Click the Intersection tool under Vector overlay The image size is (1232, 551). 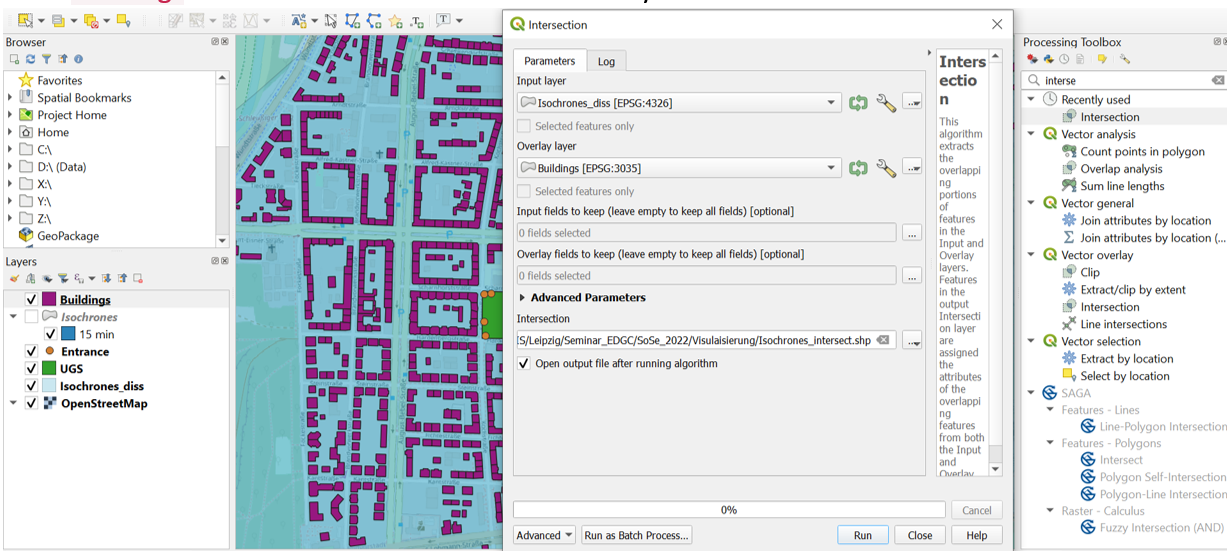pyautogui.click(x=1109, y=307)
